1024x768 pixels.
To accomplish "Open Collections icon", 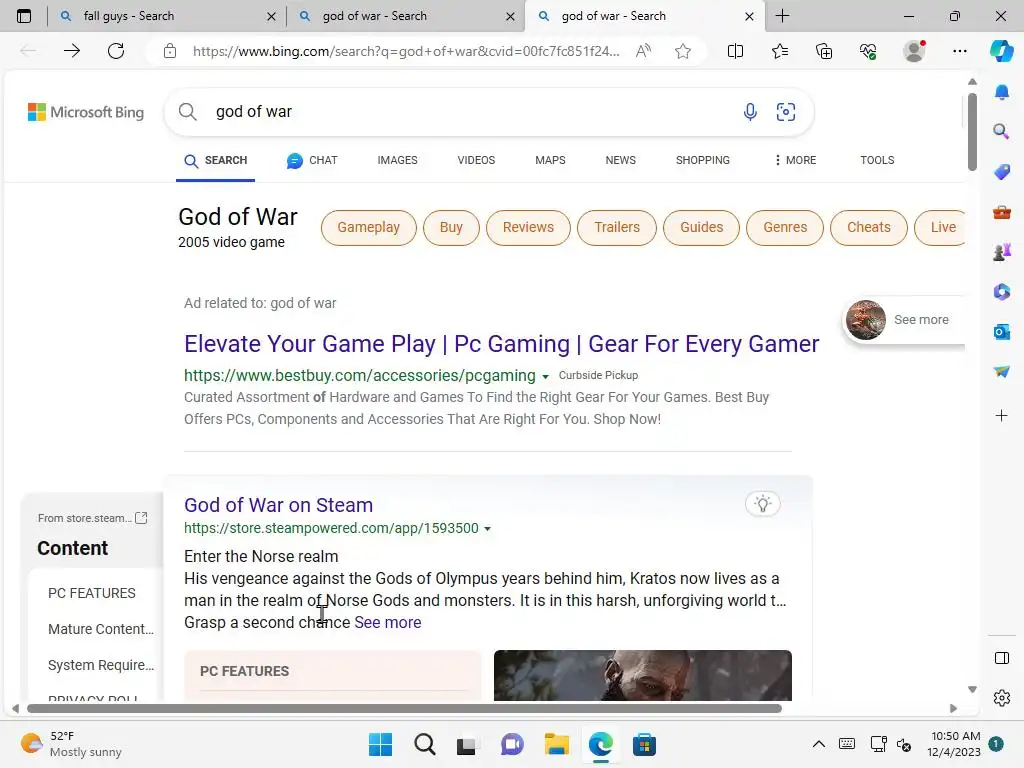I will [824, 51].
